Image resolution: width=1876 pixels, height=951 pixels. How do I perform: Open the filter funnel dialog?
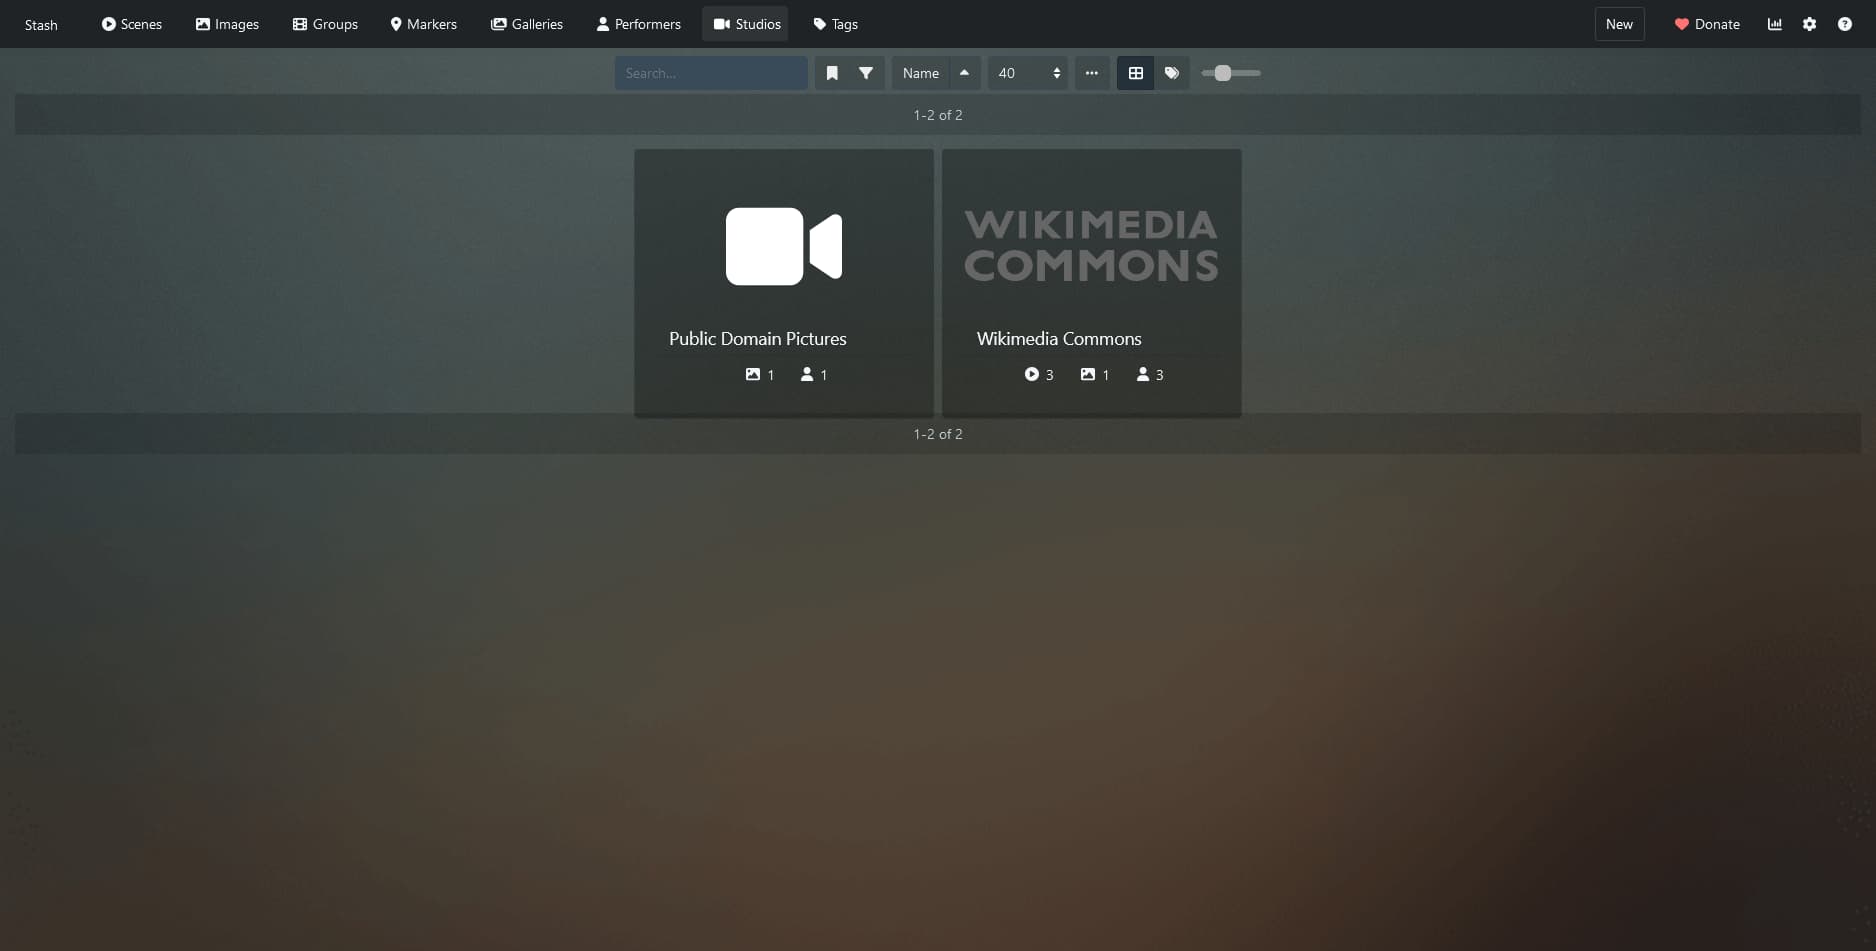[866, 73]
